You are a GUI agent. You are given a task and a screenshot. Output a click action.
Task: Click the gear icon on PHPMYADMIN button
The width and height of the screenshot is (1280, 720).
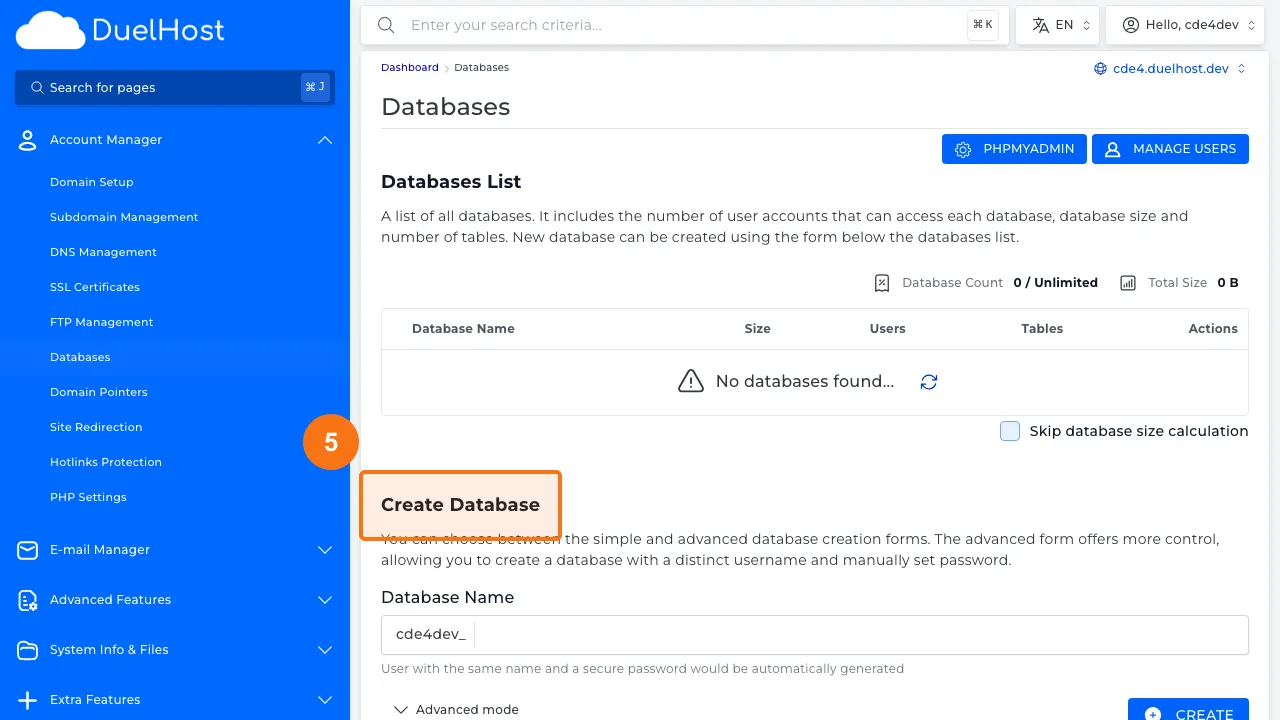click(x=963, y=148)
